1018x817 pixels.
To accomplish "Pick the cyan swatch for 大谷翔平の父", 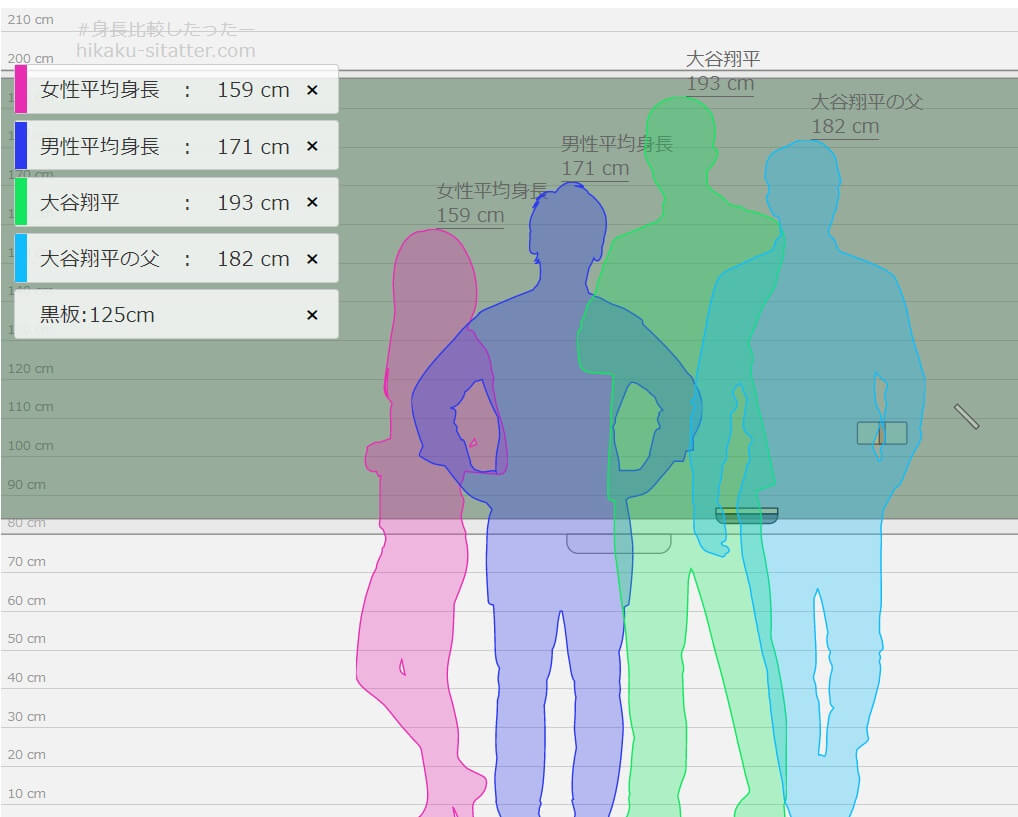I will [x=21, y=259].
